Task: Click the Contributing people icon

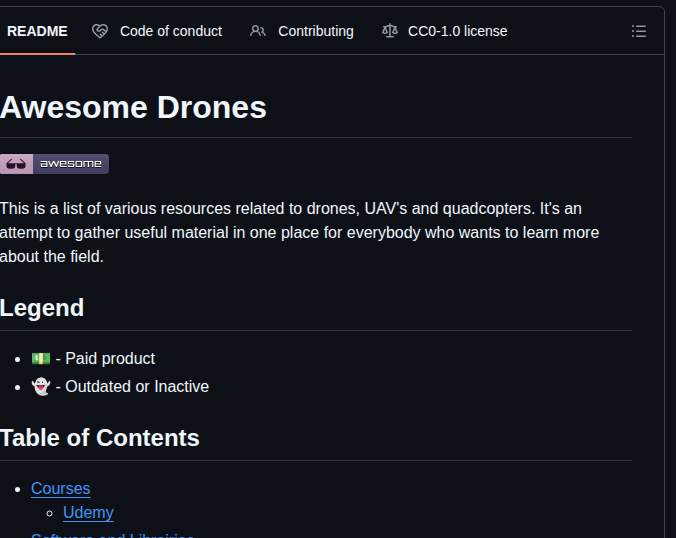Action: point(258,31)
